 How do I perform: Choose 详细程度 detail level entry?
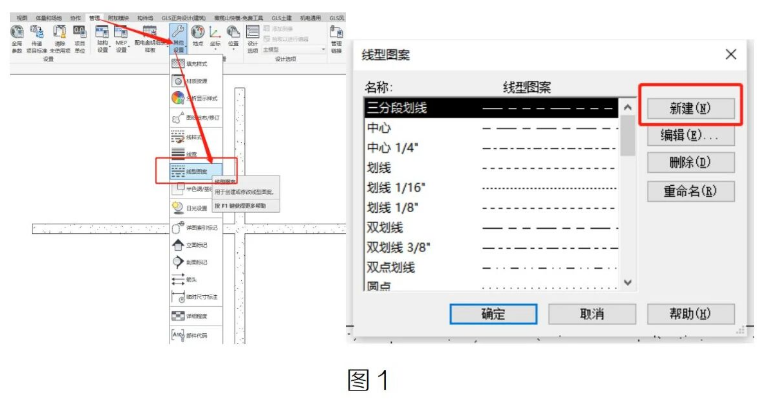196,316
